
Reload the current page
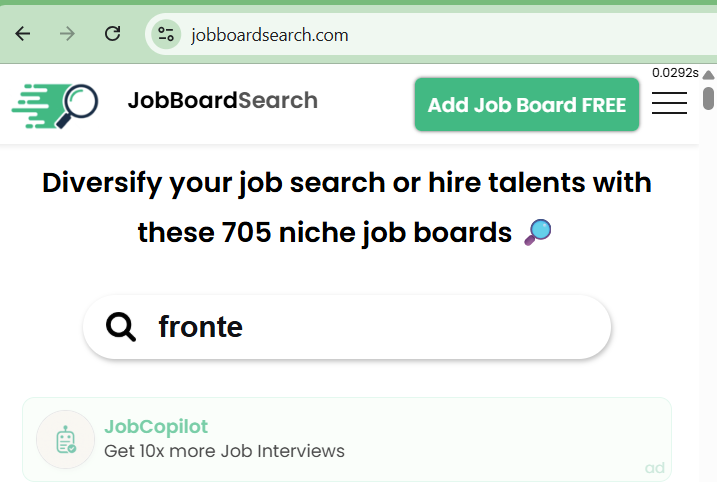(113, 34)
